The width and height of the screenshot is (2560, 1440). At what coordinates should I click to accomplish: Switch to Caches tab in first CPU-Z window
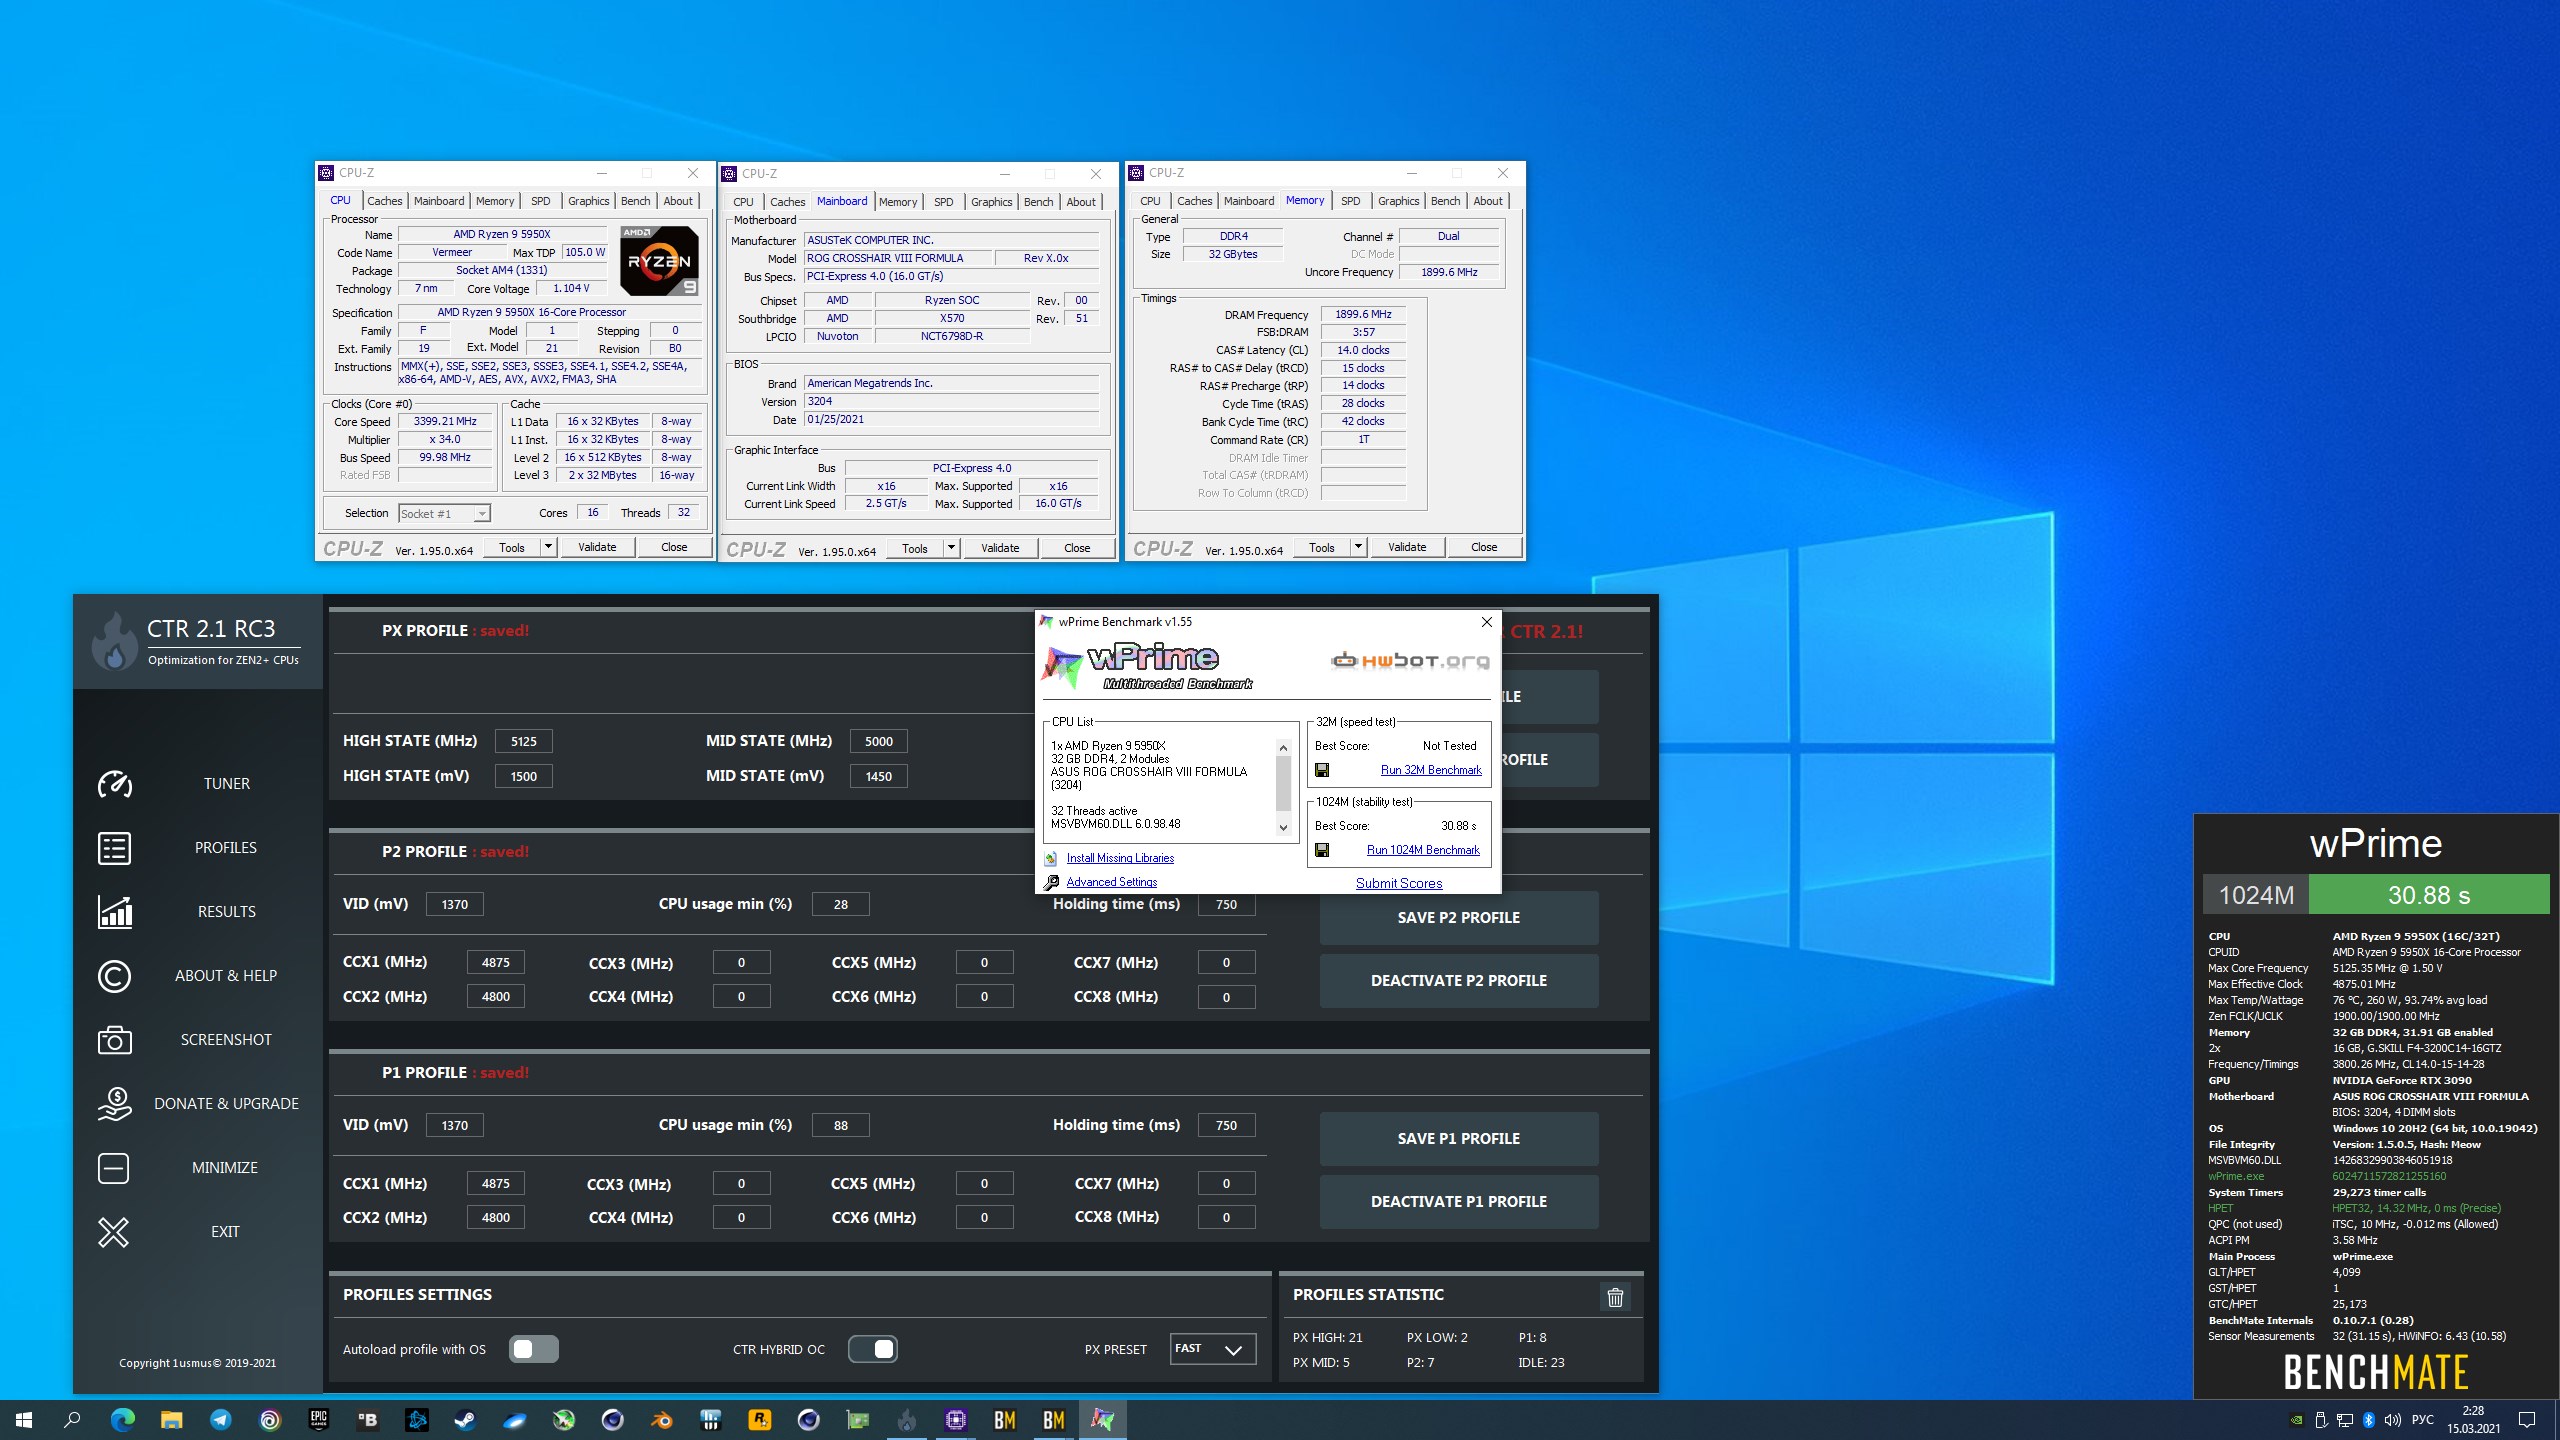(384, 201)
